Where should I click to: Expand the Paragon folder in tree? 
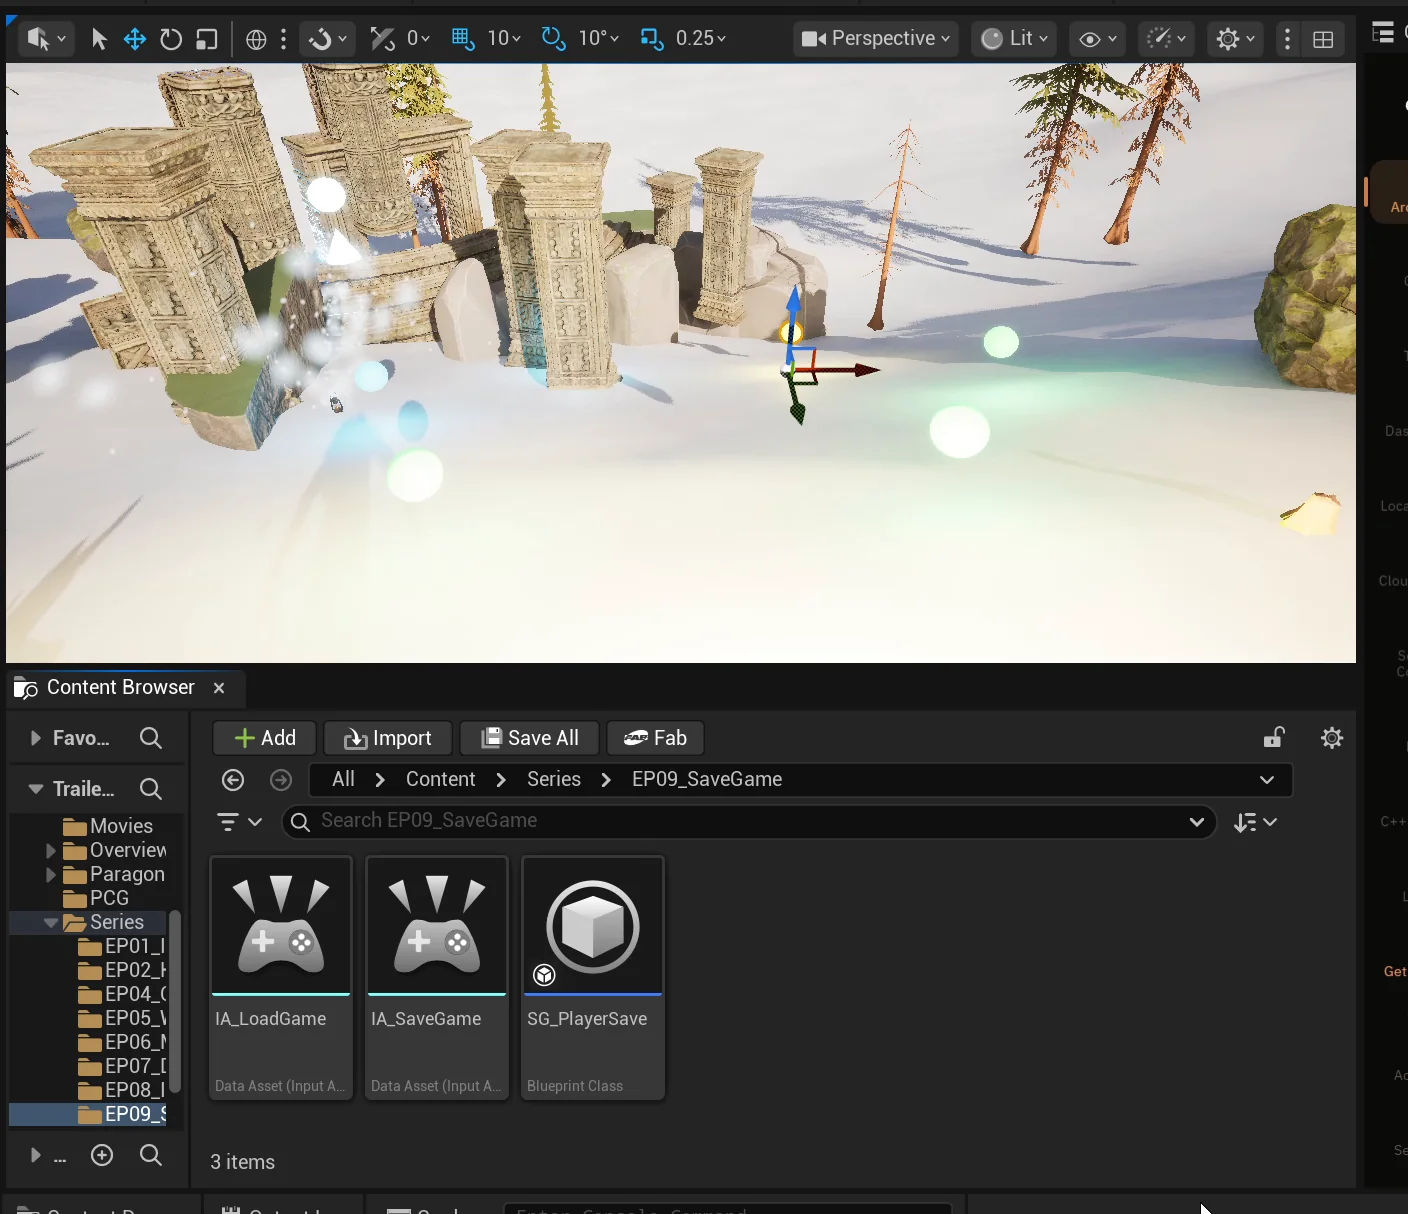coord(50,875)
